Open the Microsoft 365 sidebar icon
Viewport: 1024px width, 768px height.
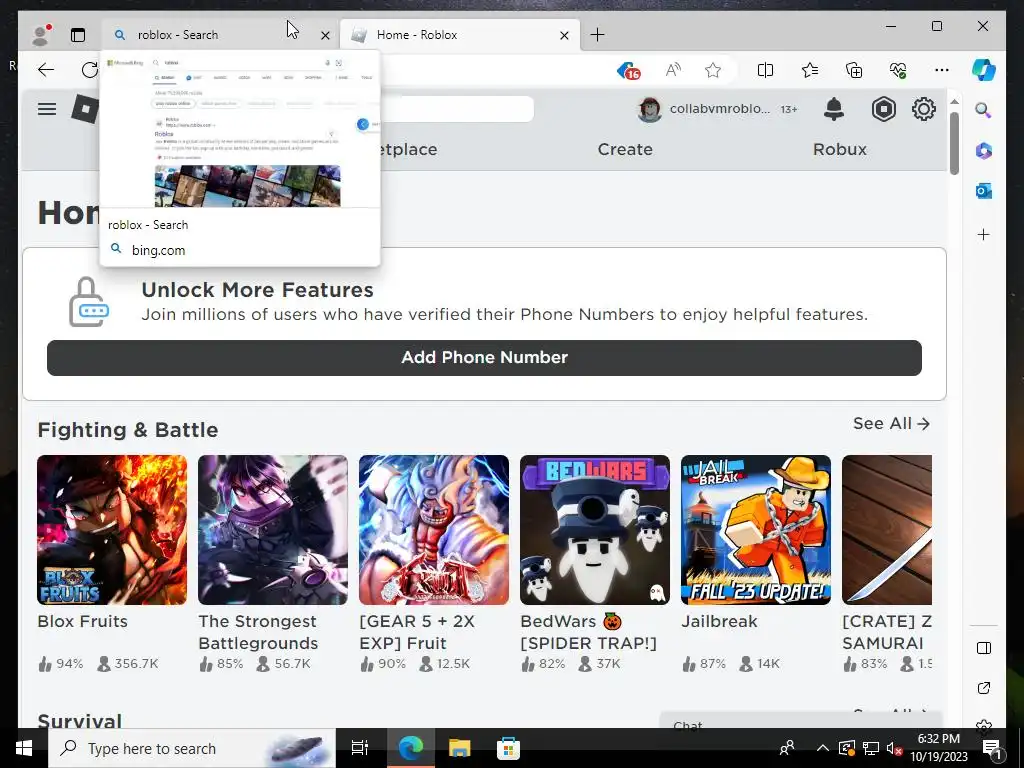click(984, 151)
